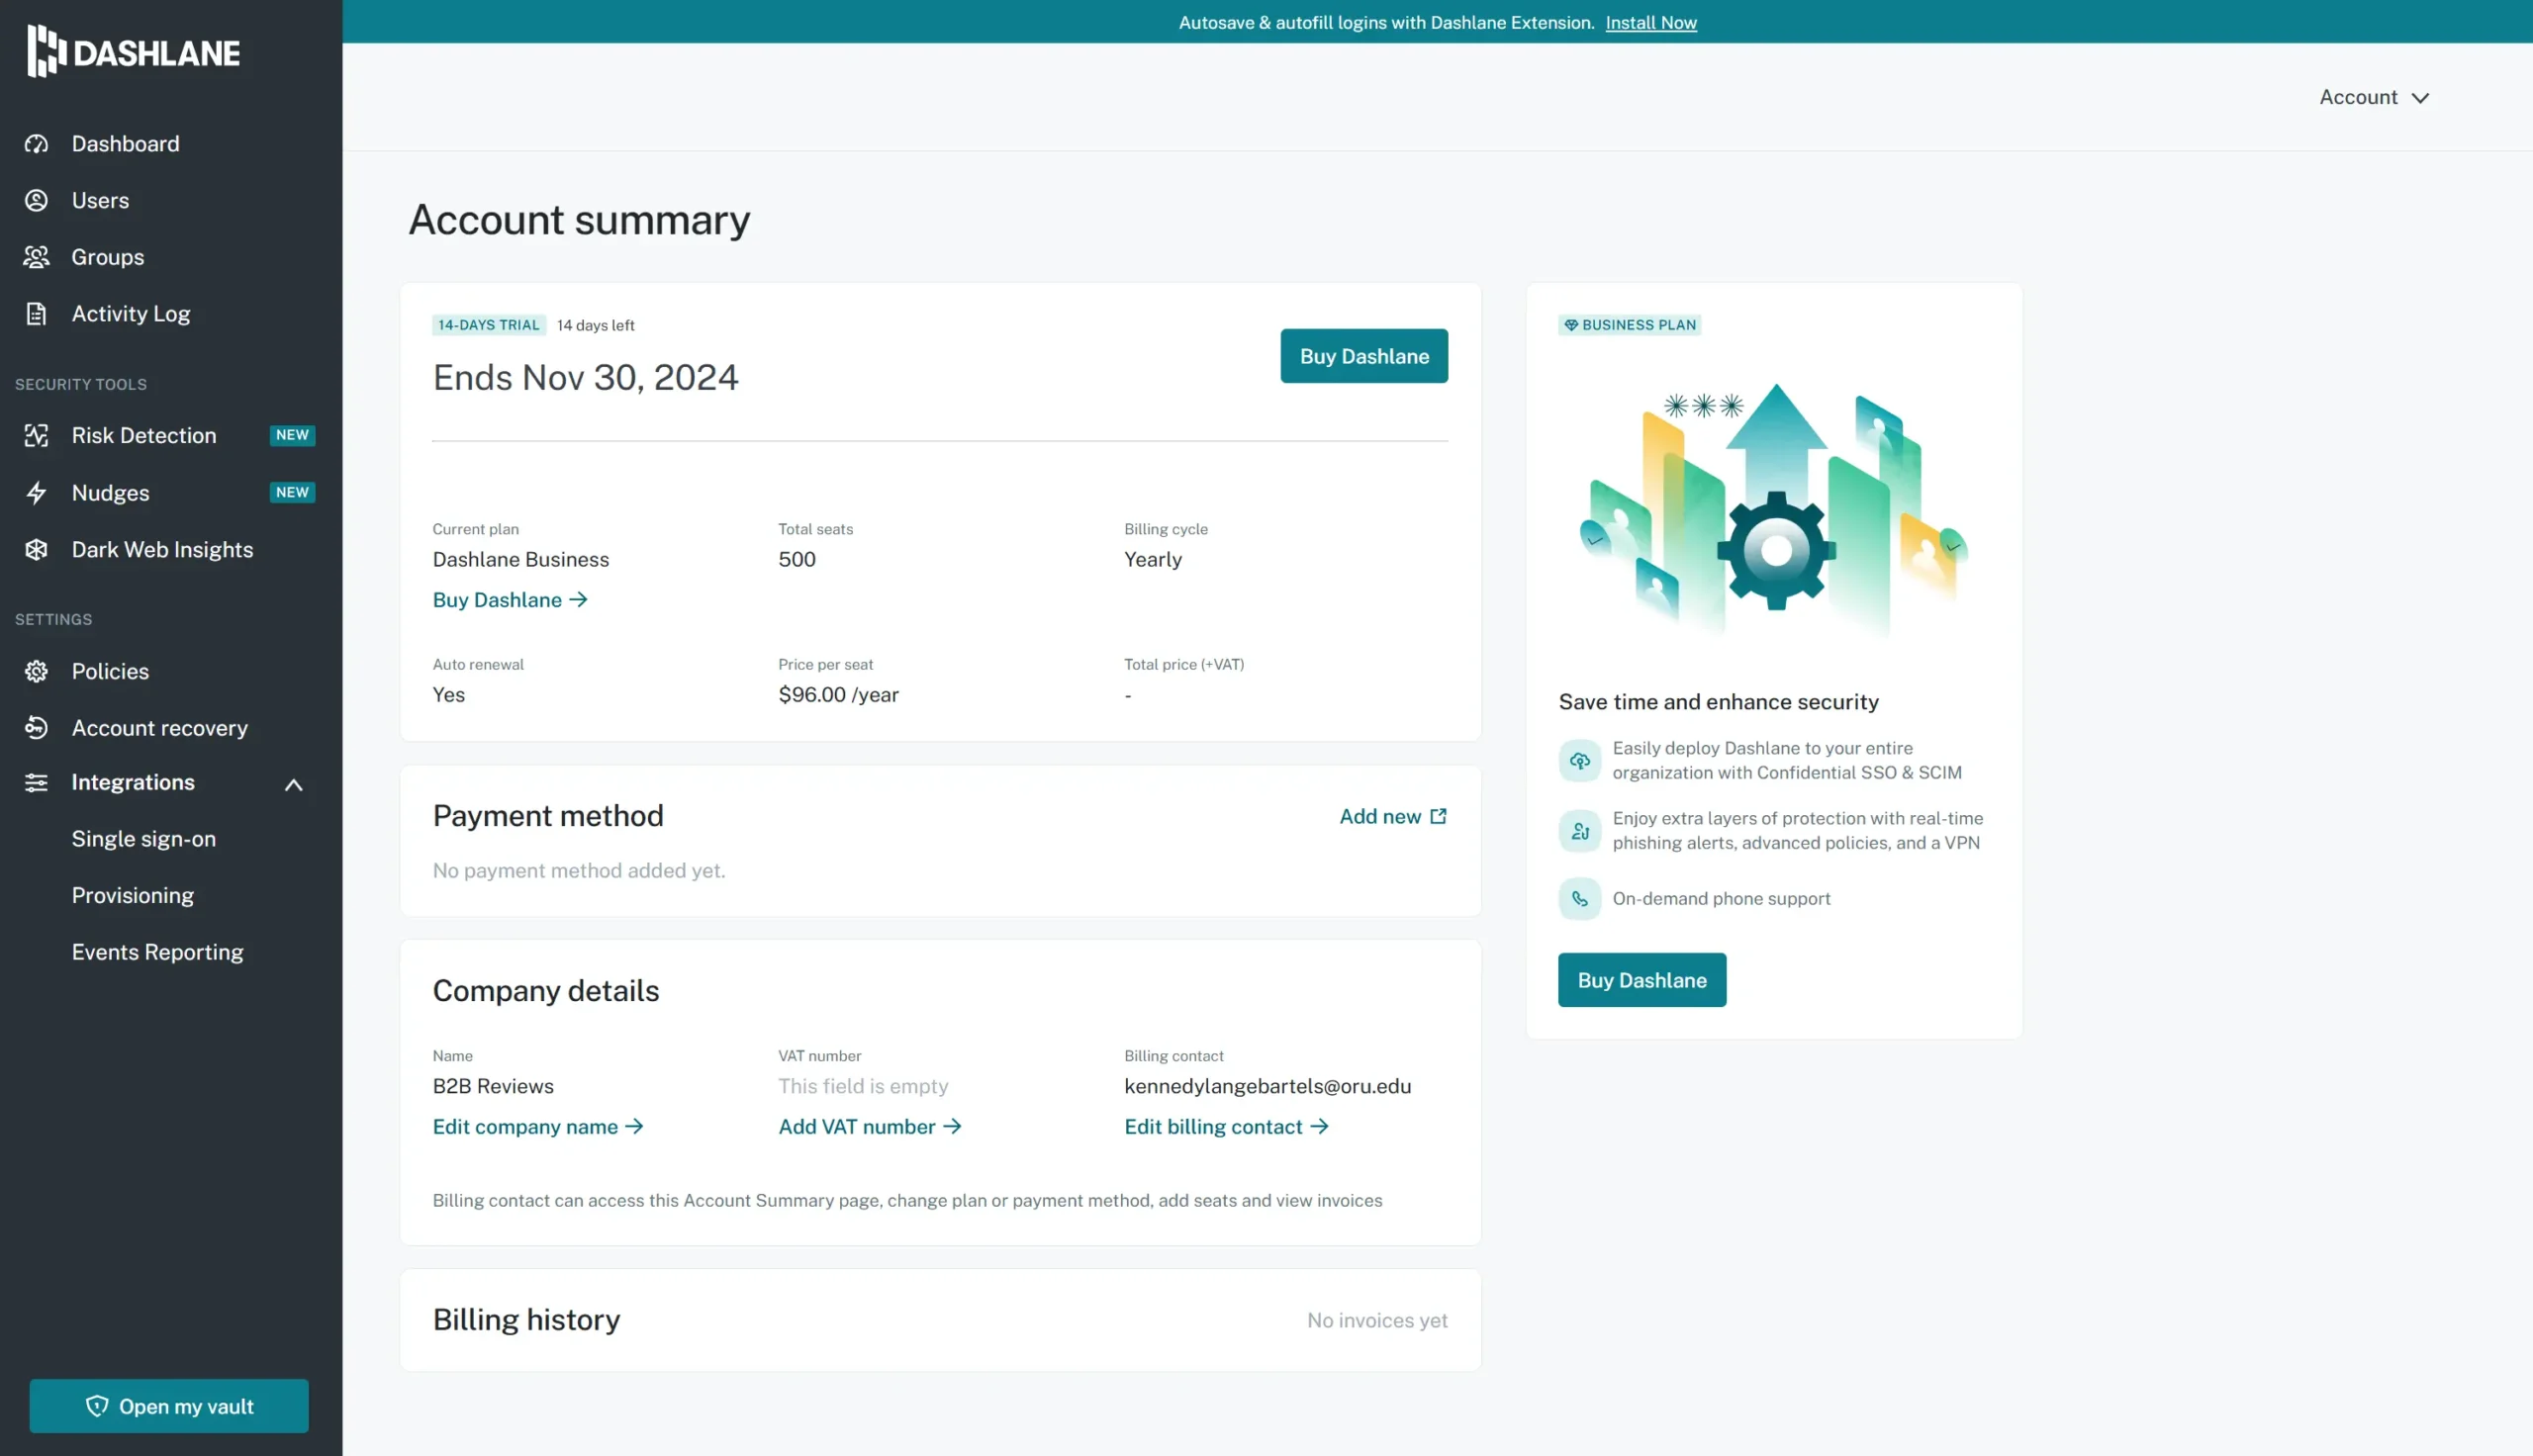2533x1456 pixels.
Task: Click the Nudges lightning bolt icon
Action: (x=36, y=492)
